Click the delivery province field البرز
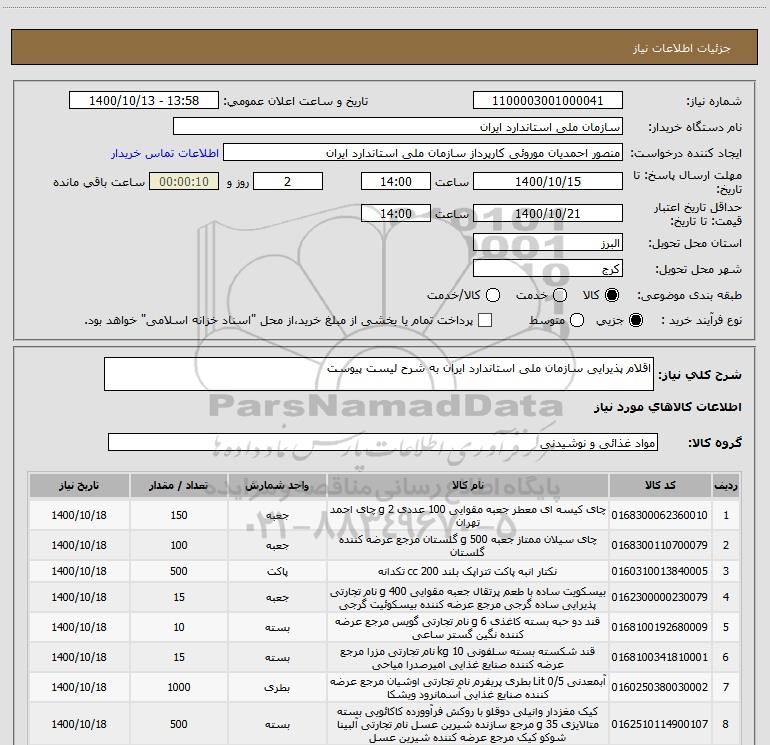The image size is (770, 745). click(548, 243)
